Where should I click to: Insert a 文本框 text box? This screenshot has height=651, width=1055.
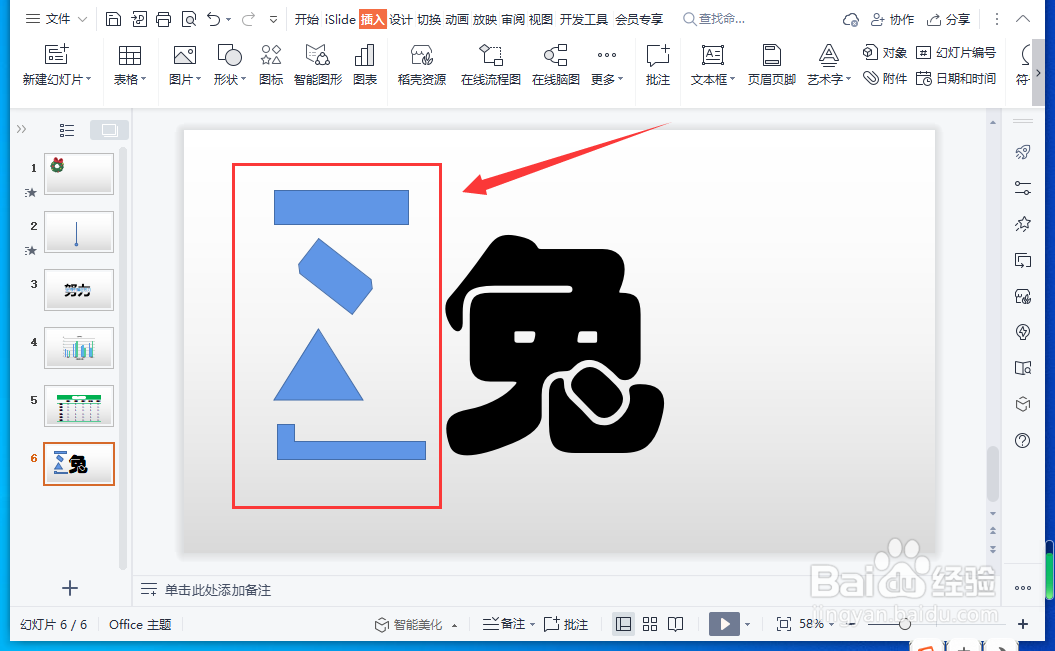click(713, 65)
